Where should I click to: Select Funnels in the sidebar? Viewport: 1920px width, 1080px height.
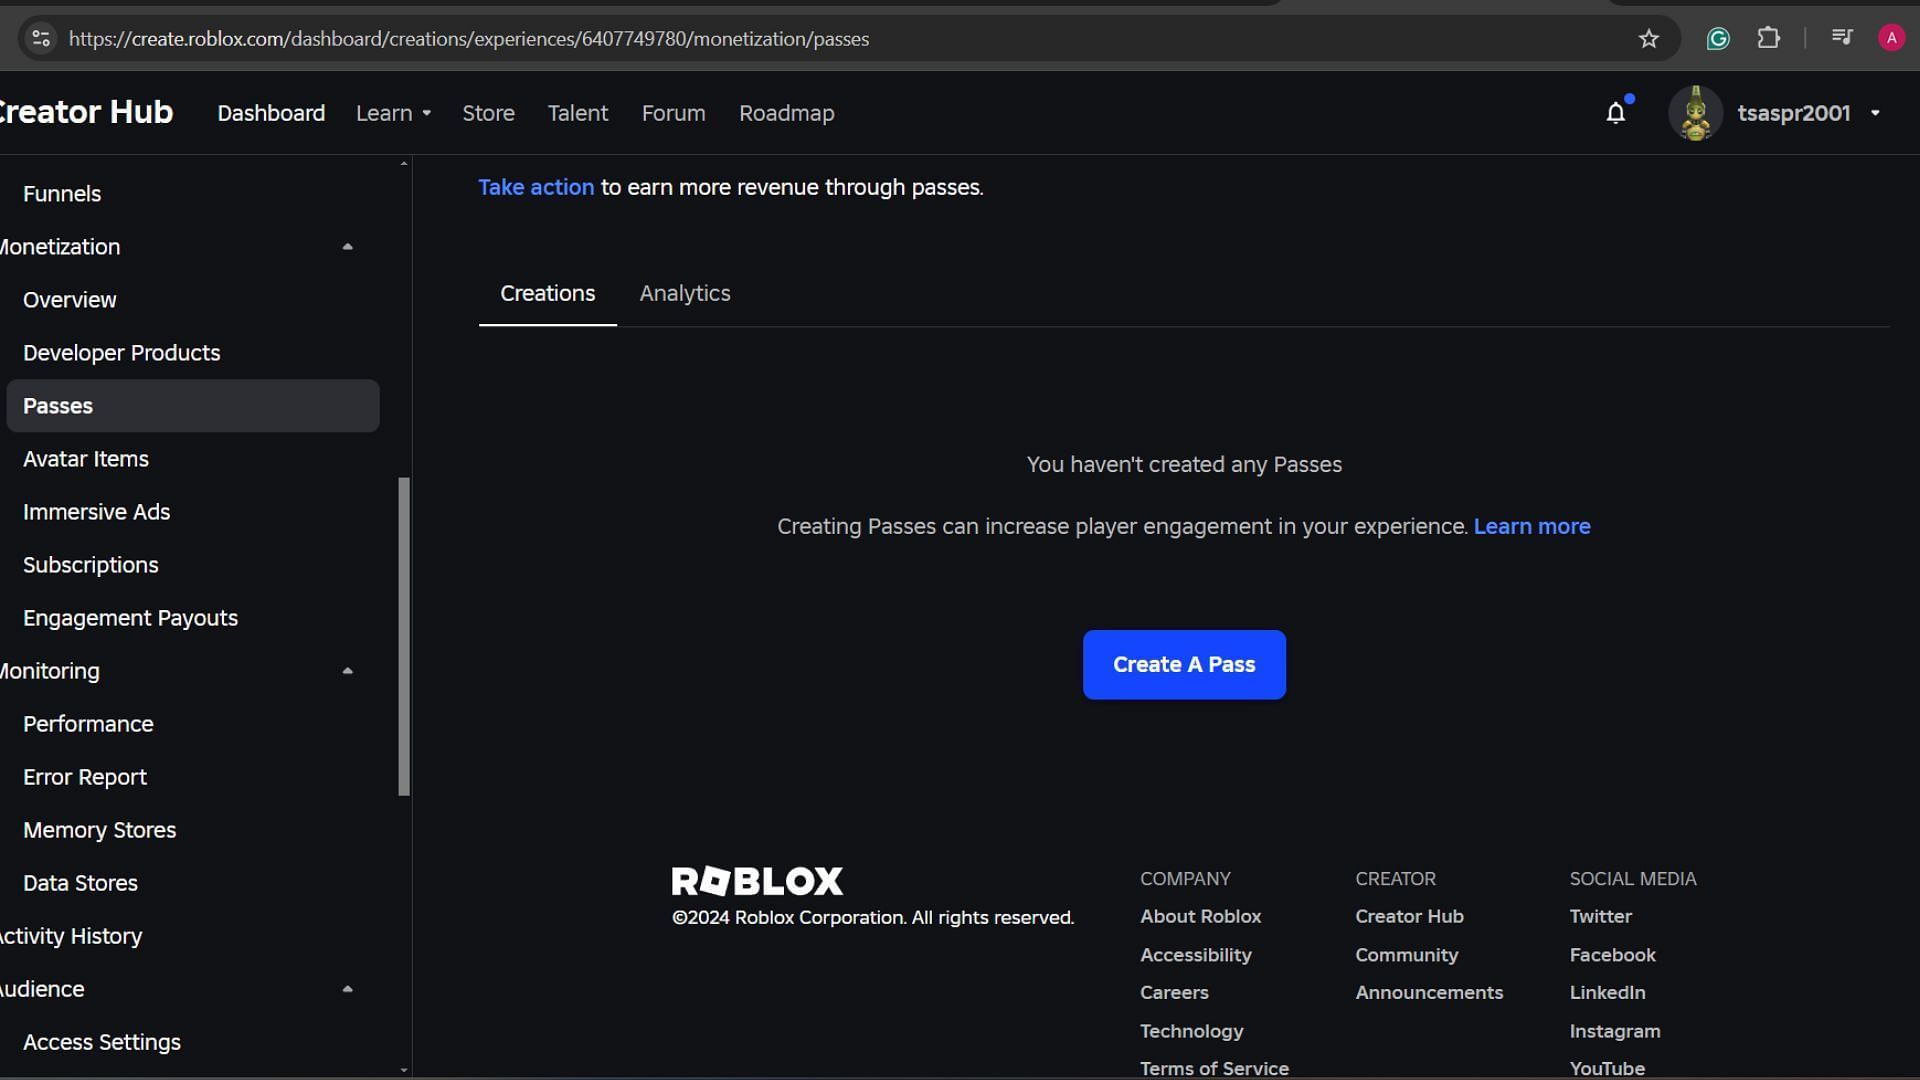(62, 194)
